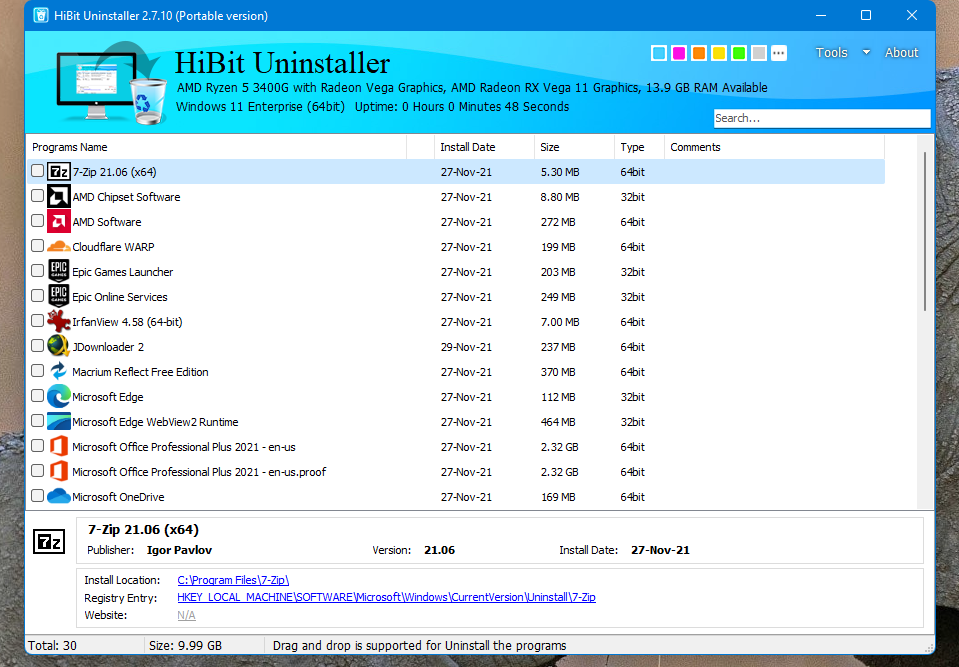Screen dimensions: 959x667
Task: Click the 29-Nov-21 date of JDownloader 2
Action: coord(466,347)
